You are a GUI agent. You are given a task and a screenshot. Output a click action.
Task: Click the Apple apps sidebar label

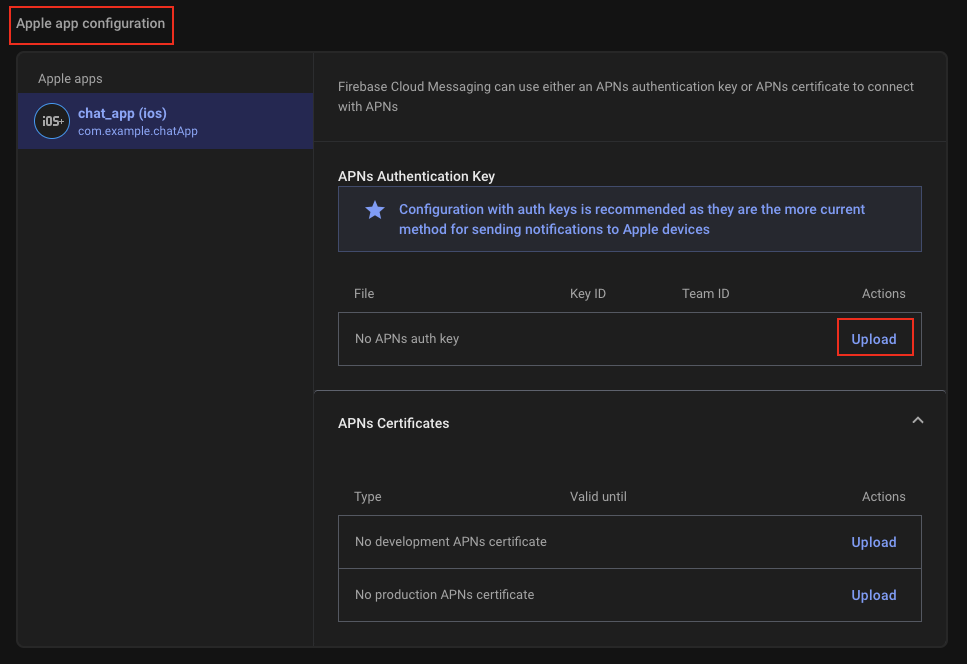(70, 79)
